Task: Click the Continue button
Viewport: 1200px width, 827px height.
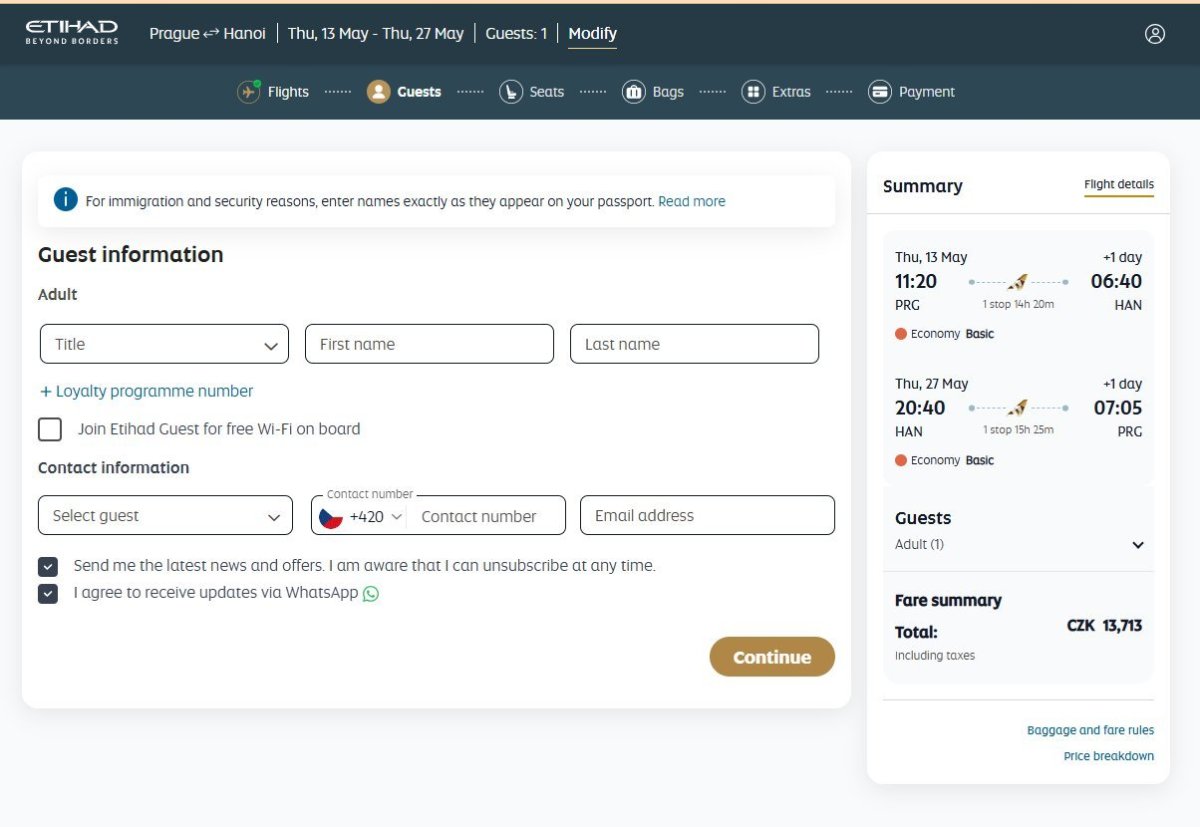Action: pyautogui.click(x=772, y=657)
